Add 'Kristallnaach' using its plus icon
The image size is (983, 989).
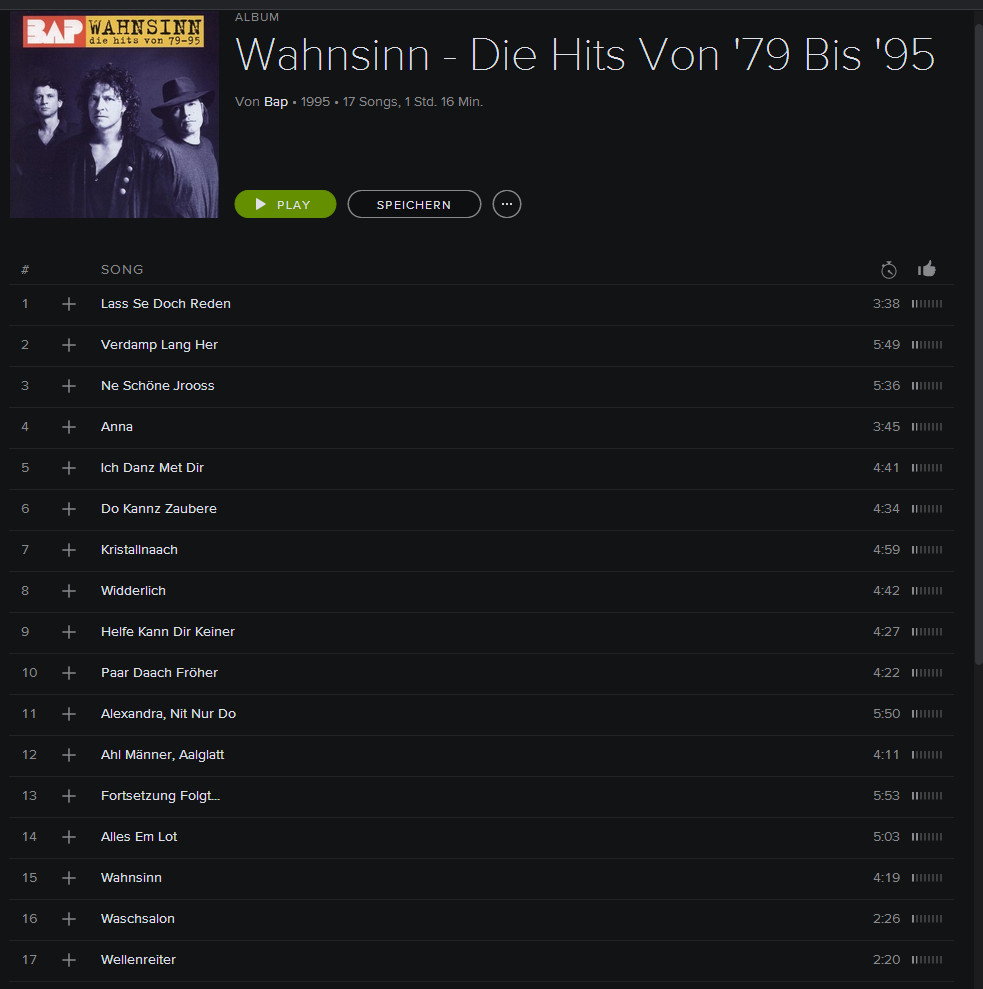coord(69,550)
